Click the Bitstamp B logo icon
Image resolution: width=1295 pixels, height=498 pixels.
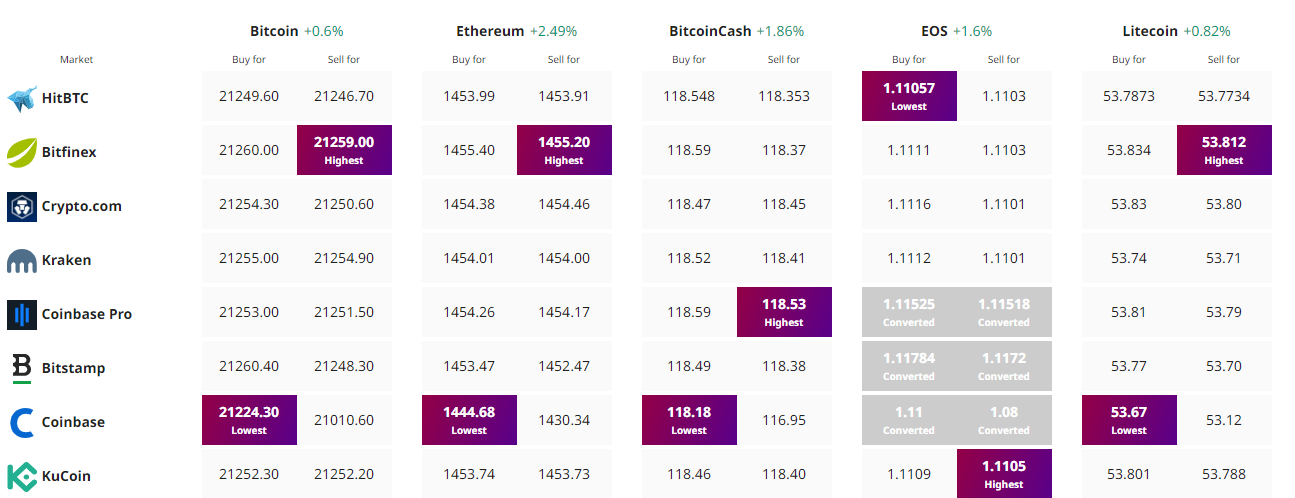pos(22,368)
